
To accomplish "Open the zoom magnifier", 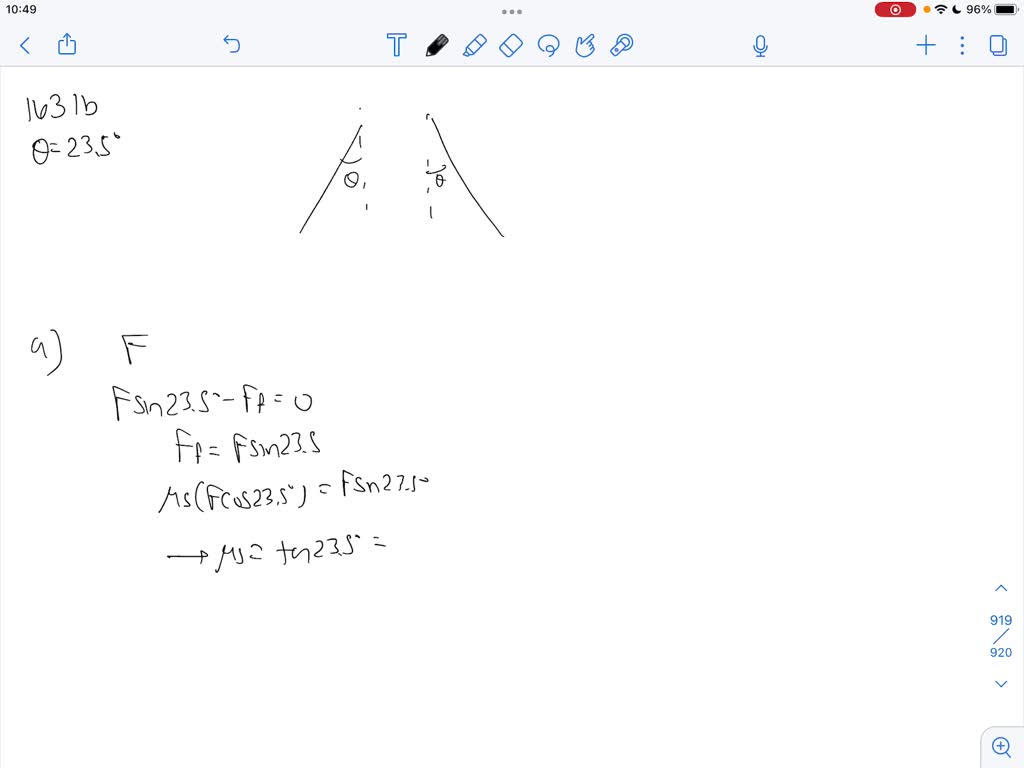I will [x=1002, y=746].
